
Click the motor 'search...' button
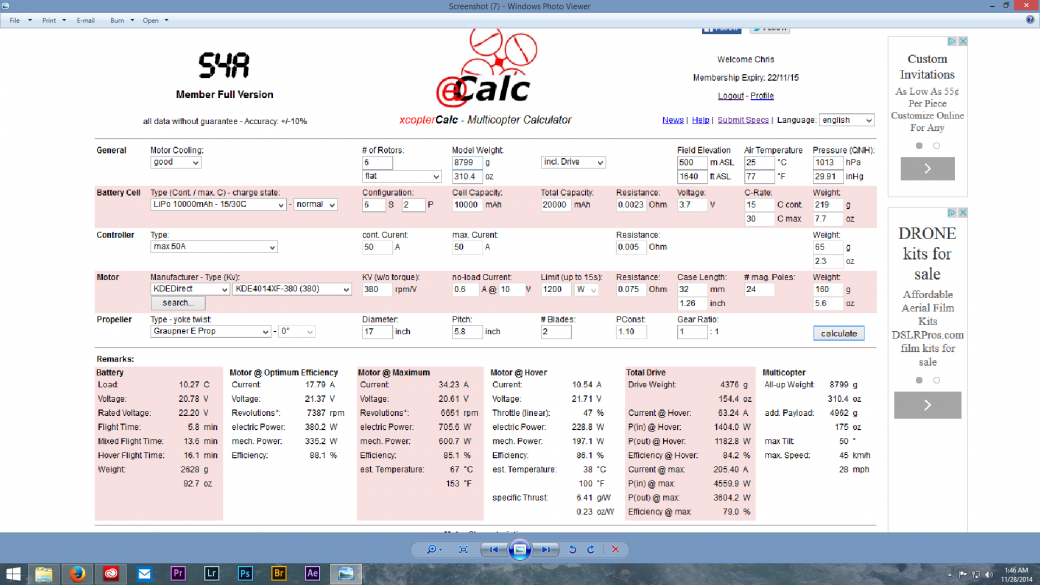(x=178, y=303)
